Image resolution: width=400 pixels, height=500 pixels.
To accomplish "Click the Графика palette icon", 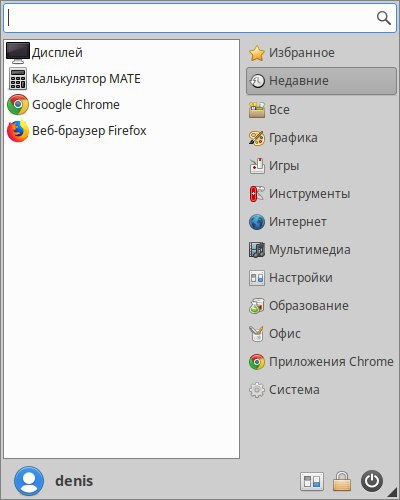I will click(x=257, y=138).
